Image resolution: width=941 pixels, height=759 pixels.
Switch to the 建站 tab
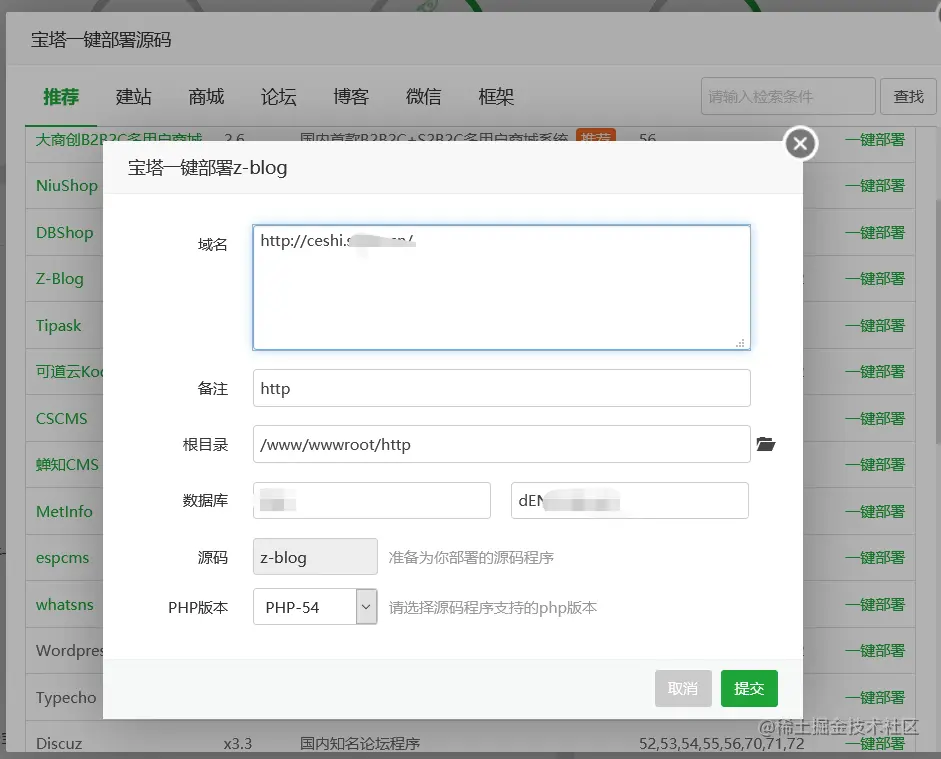click(x=133, y=97)
